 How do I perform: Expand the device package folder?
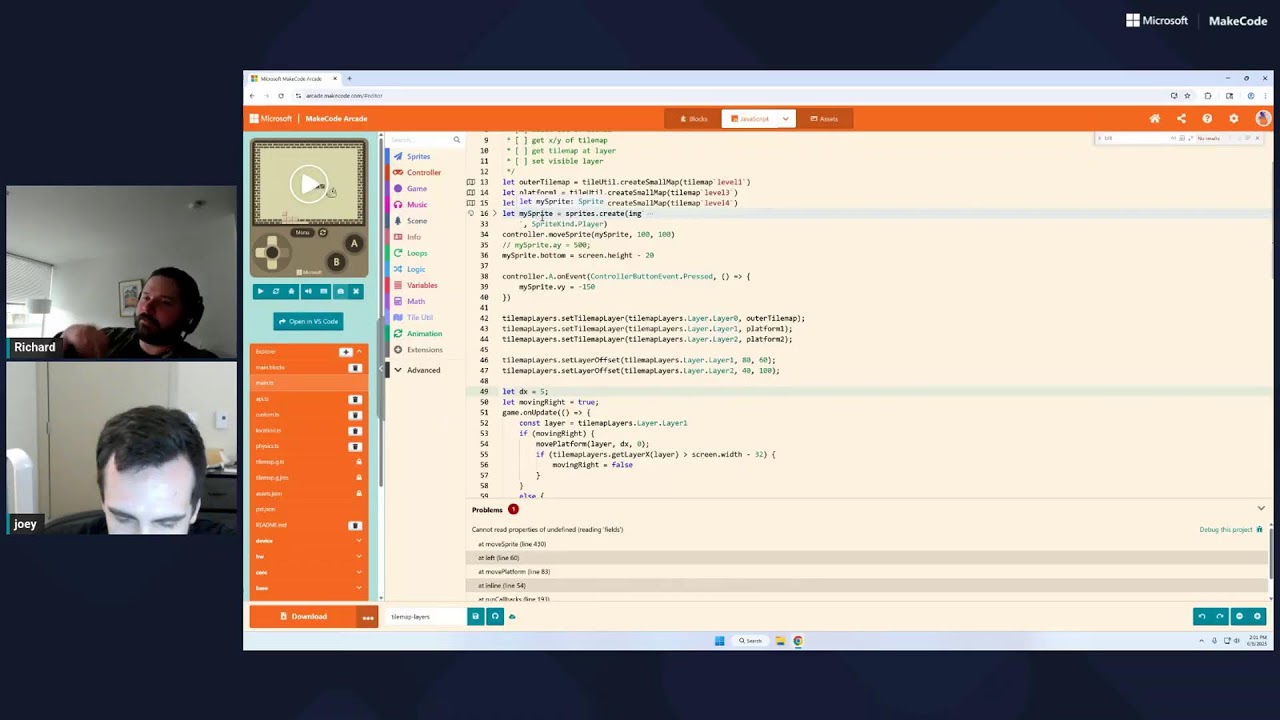click(308, 541)
